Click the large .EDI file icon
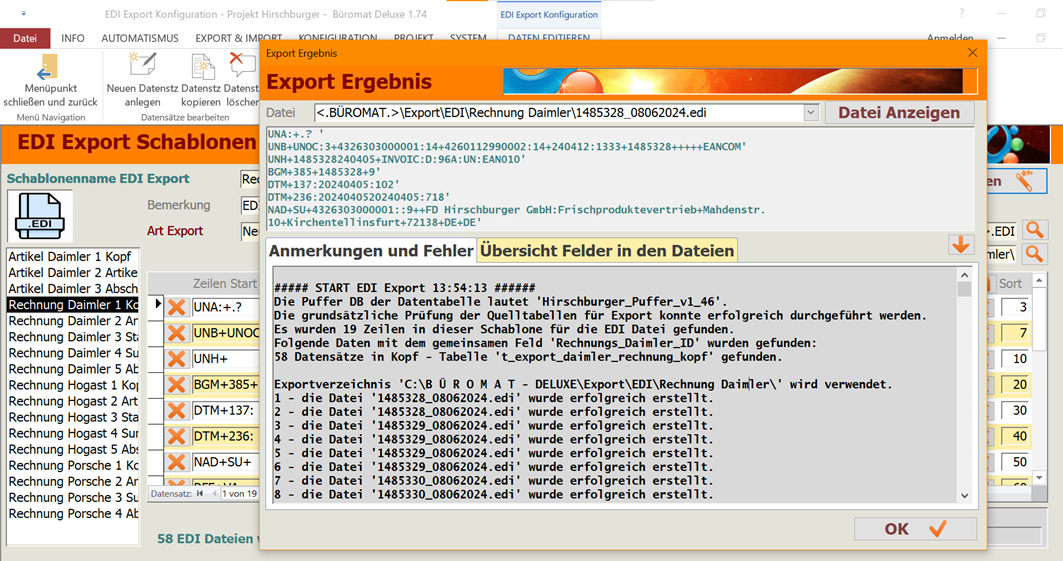Viewport: 1063px width, 561px height. 39,217
